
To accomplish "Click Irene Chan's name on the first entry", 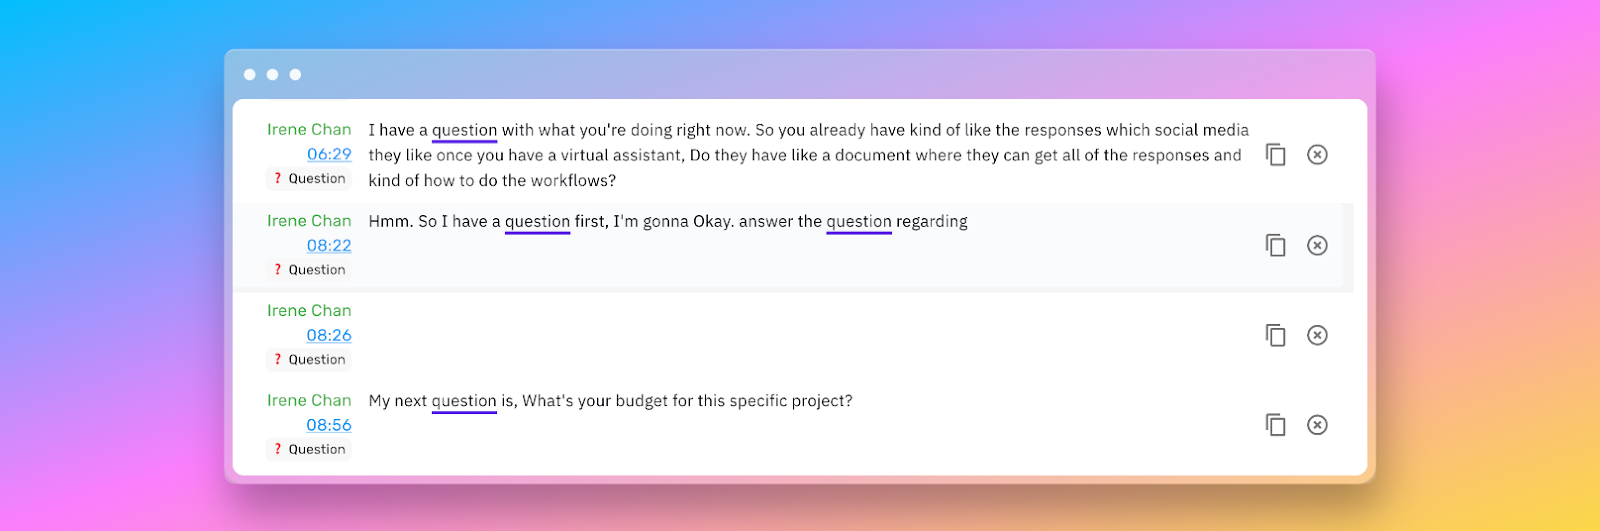I will tap(309, 130).
